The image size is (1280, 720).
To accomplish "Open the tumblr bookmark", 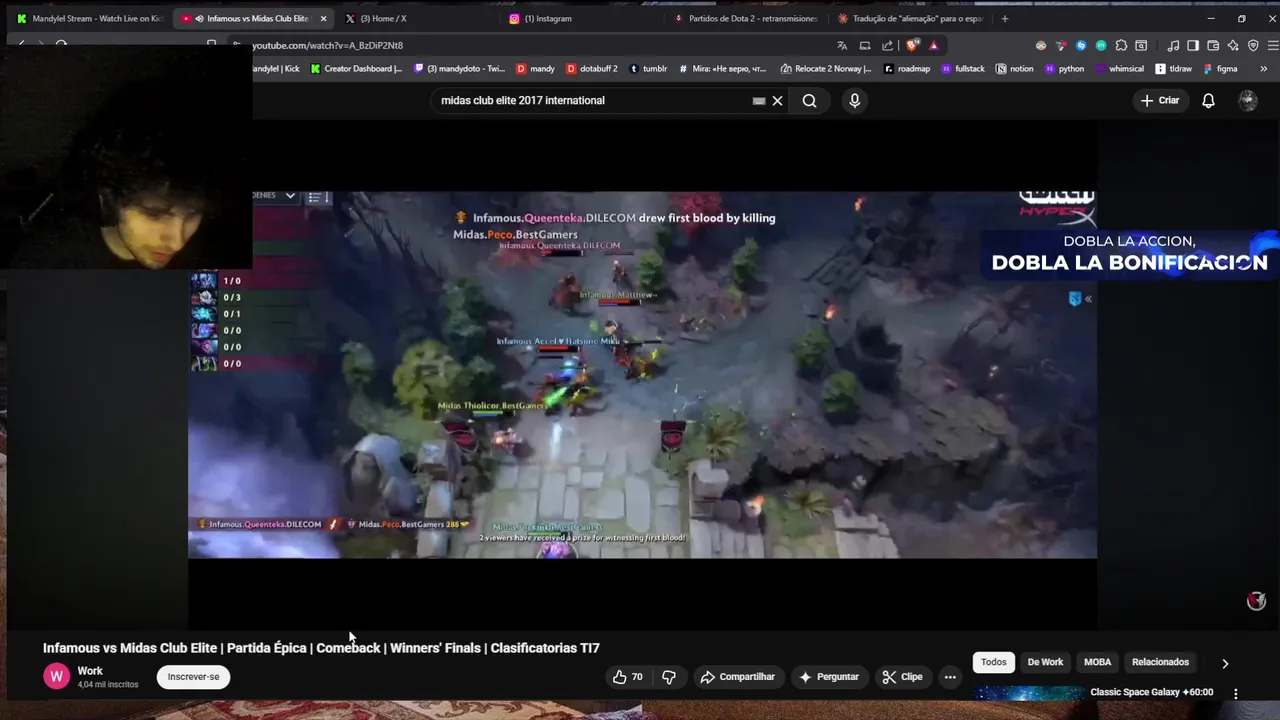I will point(648,69).
